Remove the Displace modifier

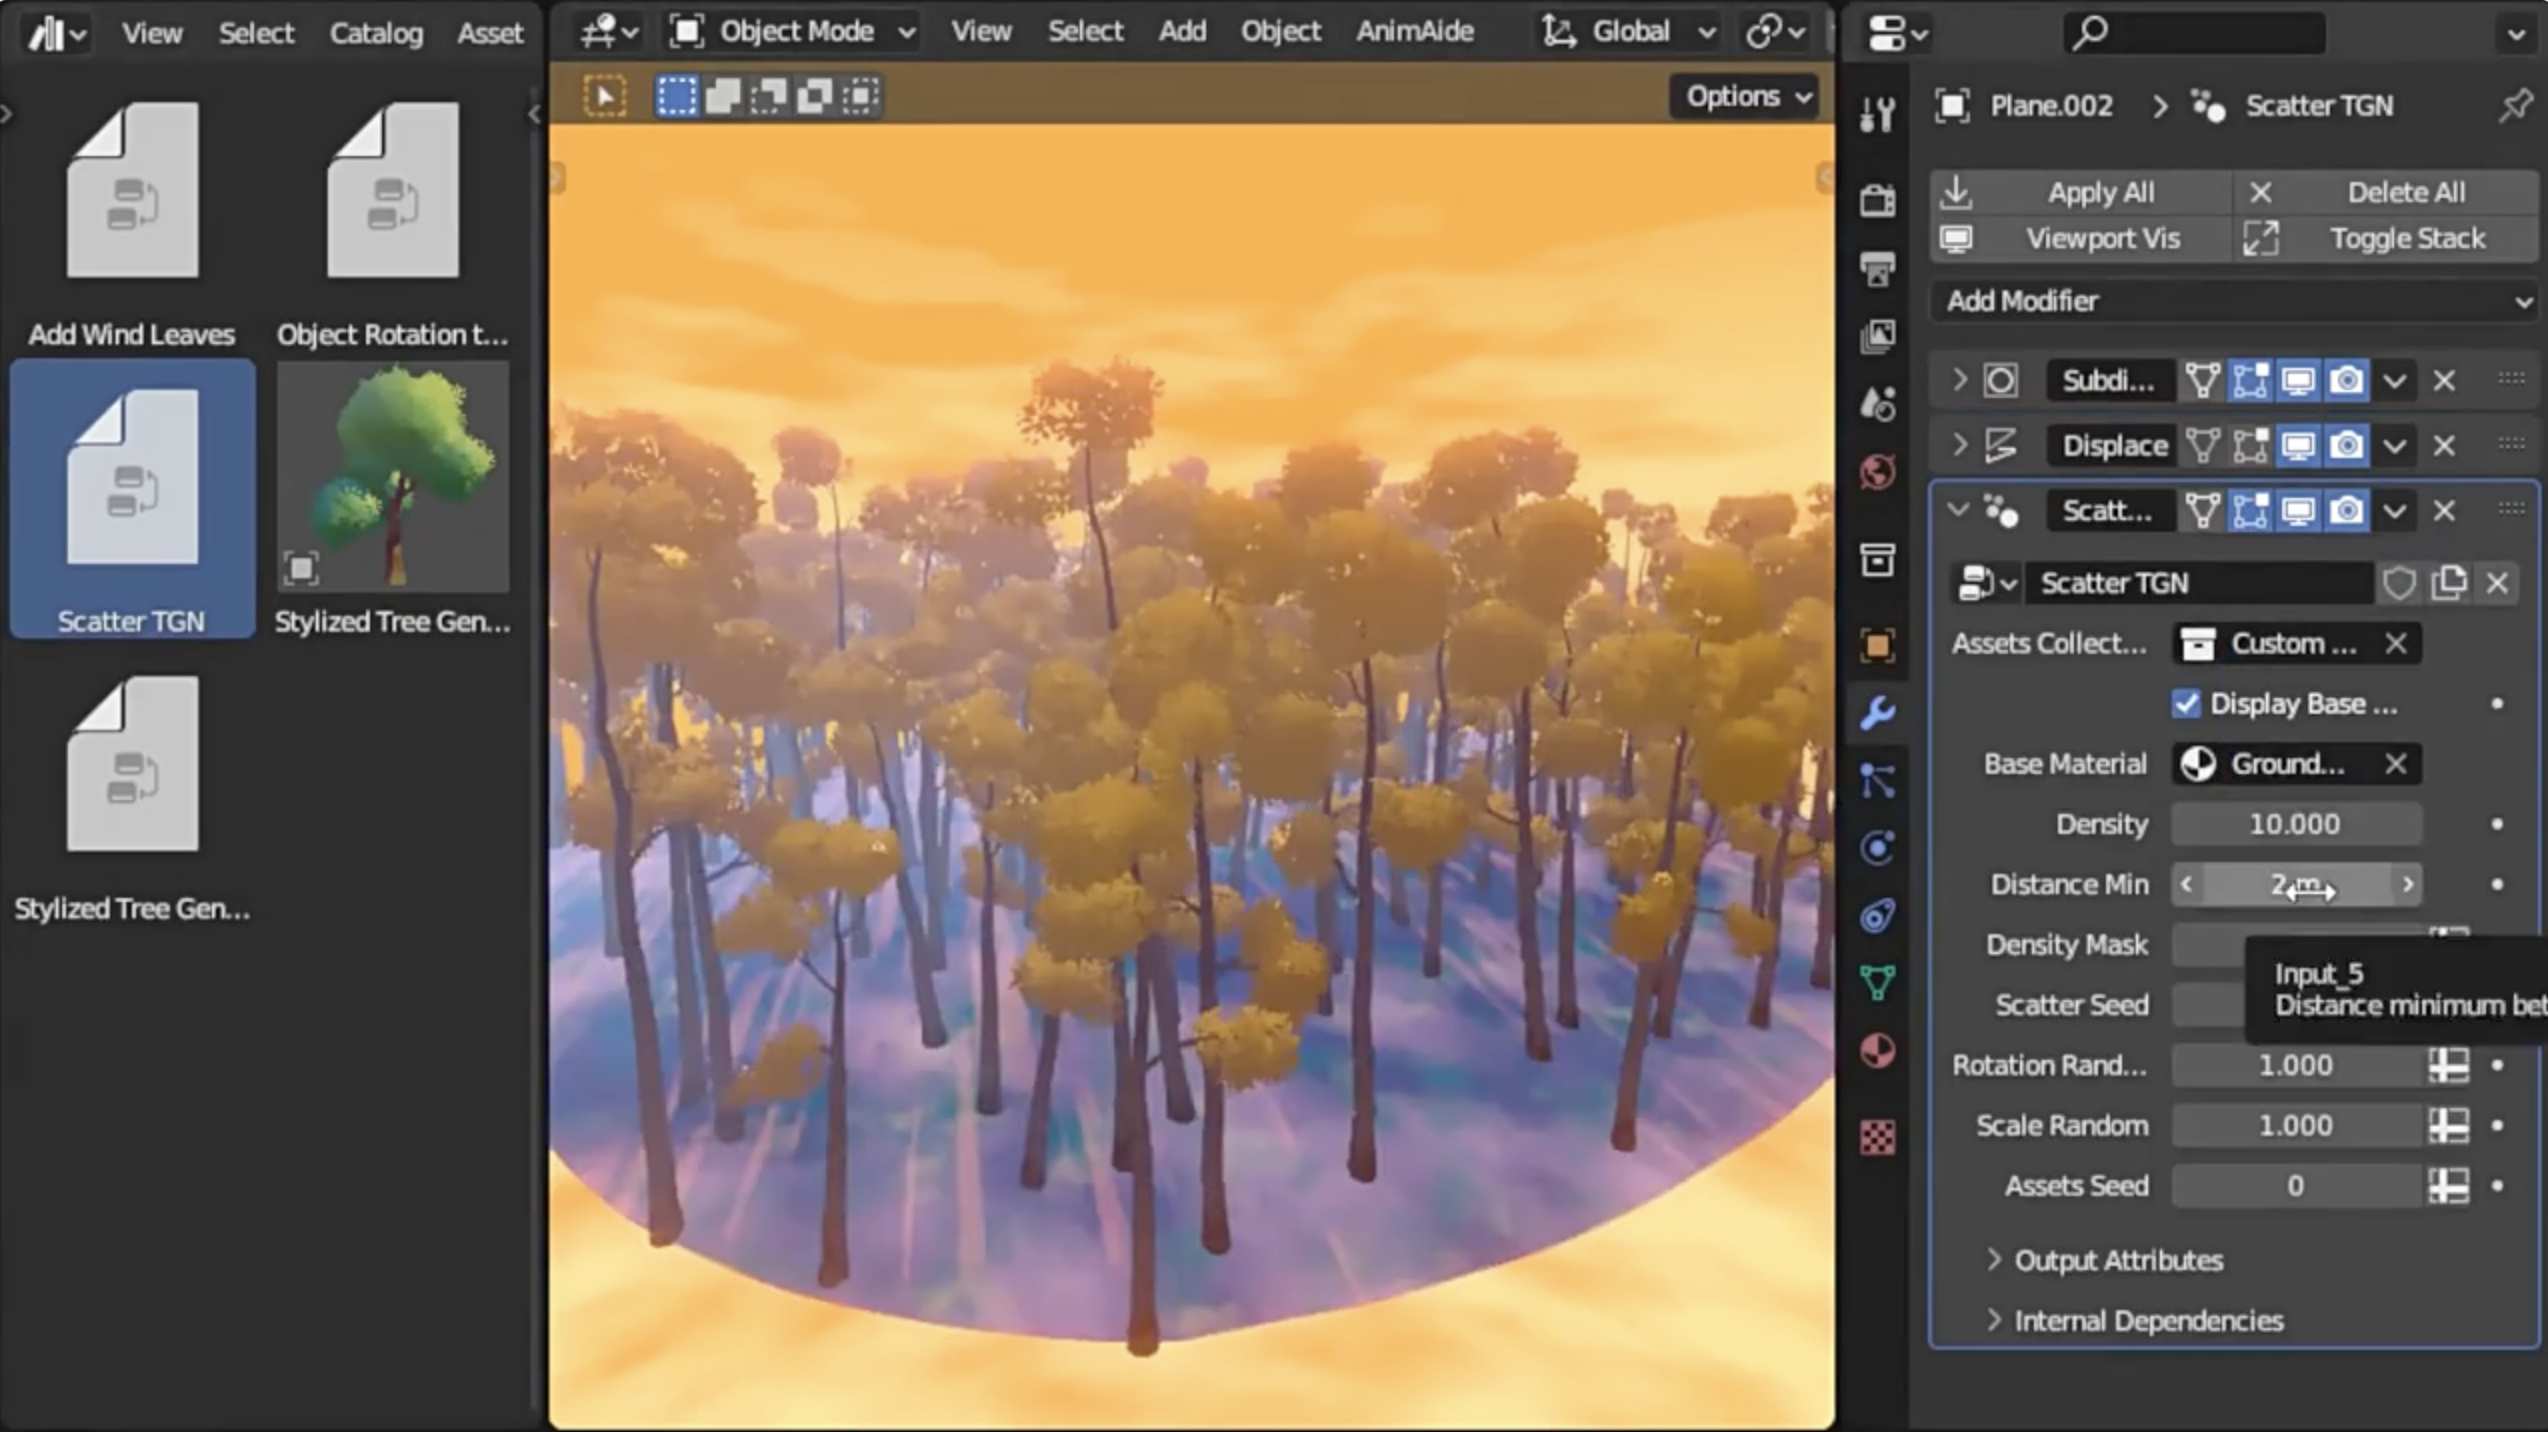(2444, 446)
